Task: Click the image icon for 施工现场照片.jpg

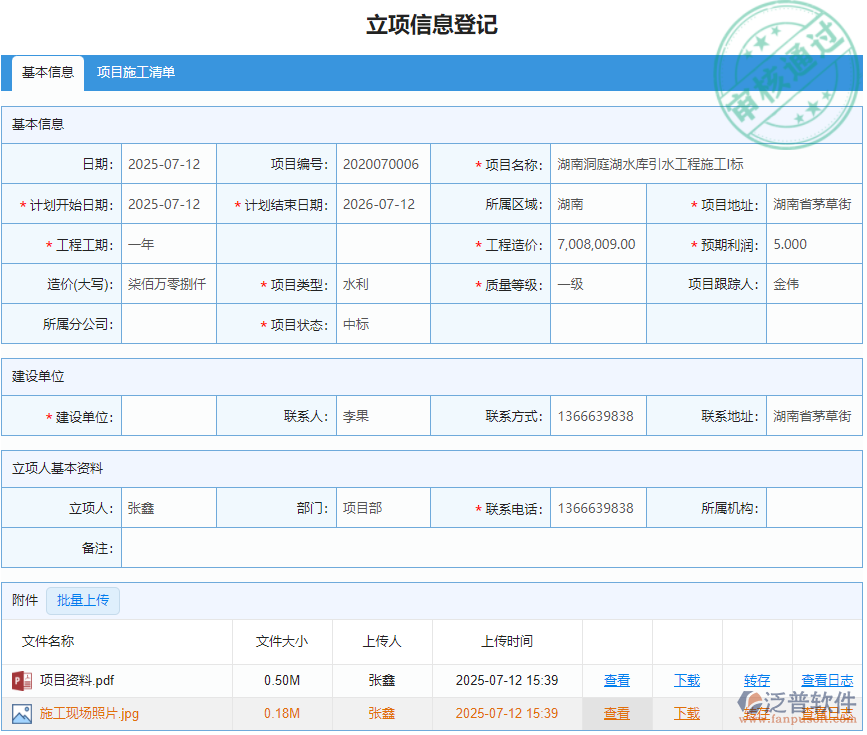Action: (x=22, y=714)
